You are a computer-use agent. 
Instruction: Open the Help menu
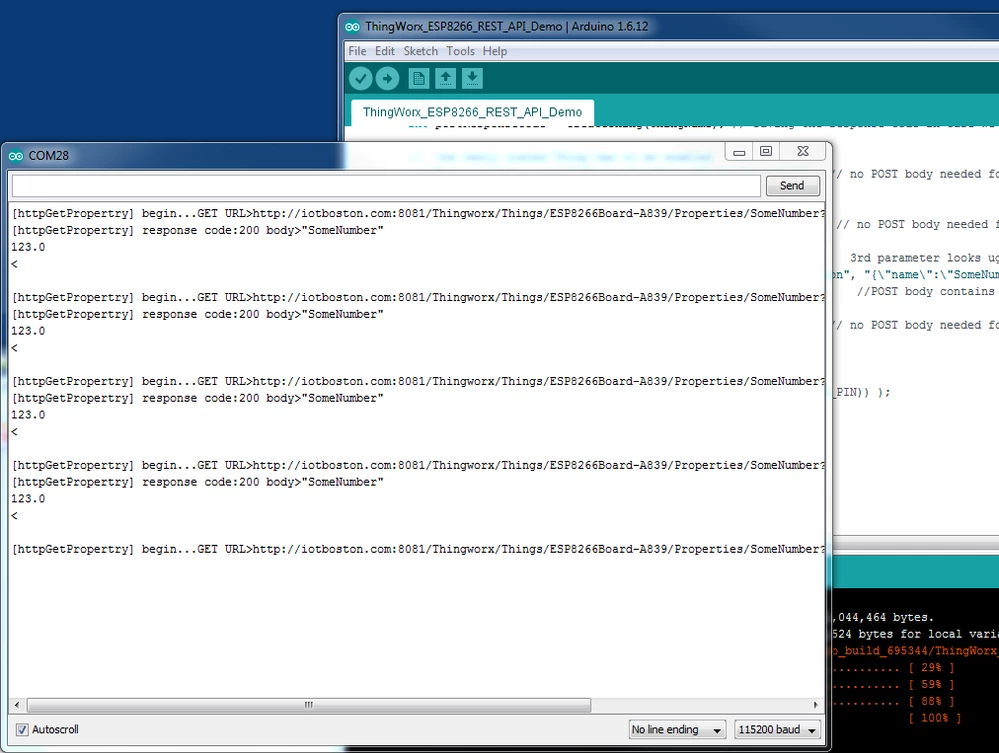[495, 51]
